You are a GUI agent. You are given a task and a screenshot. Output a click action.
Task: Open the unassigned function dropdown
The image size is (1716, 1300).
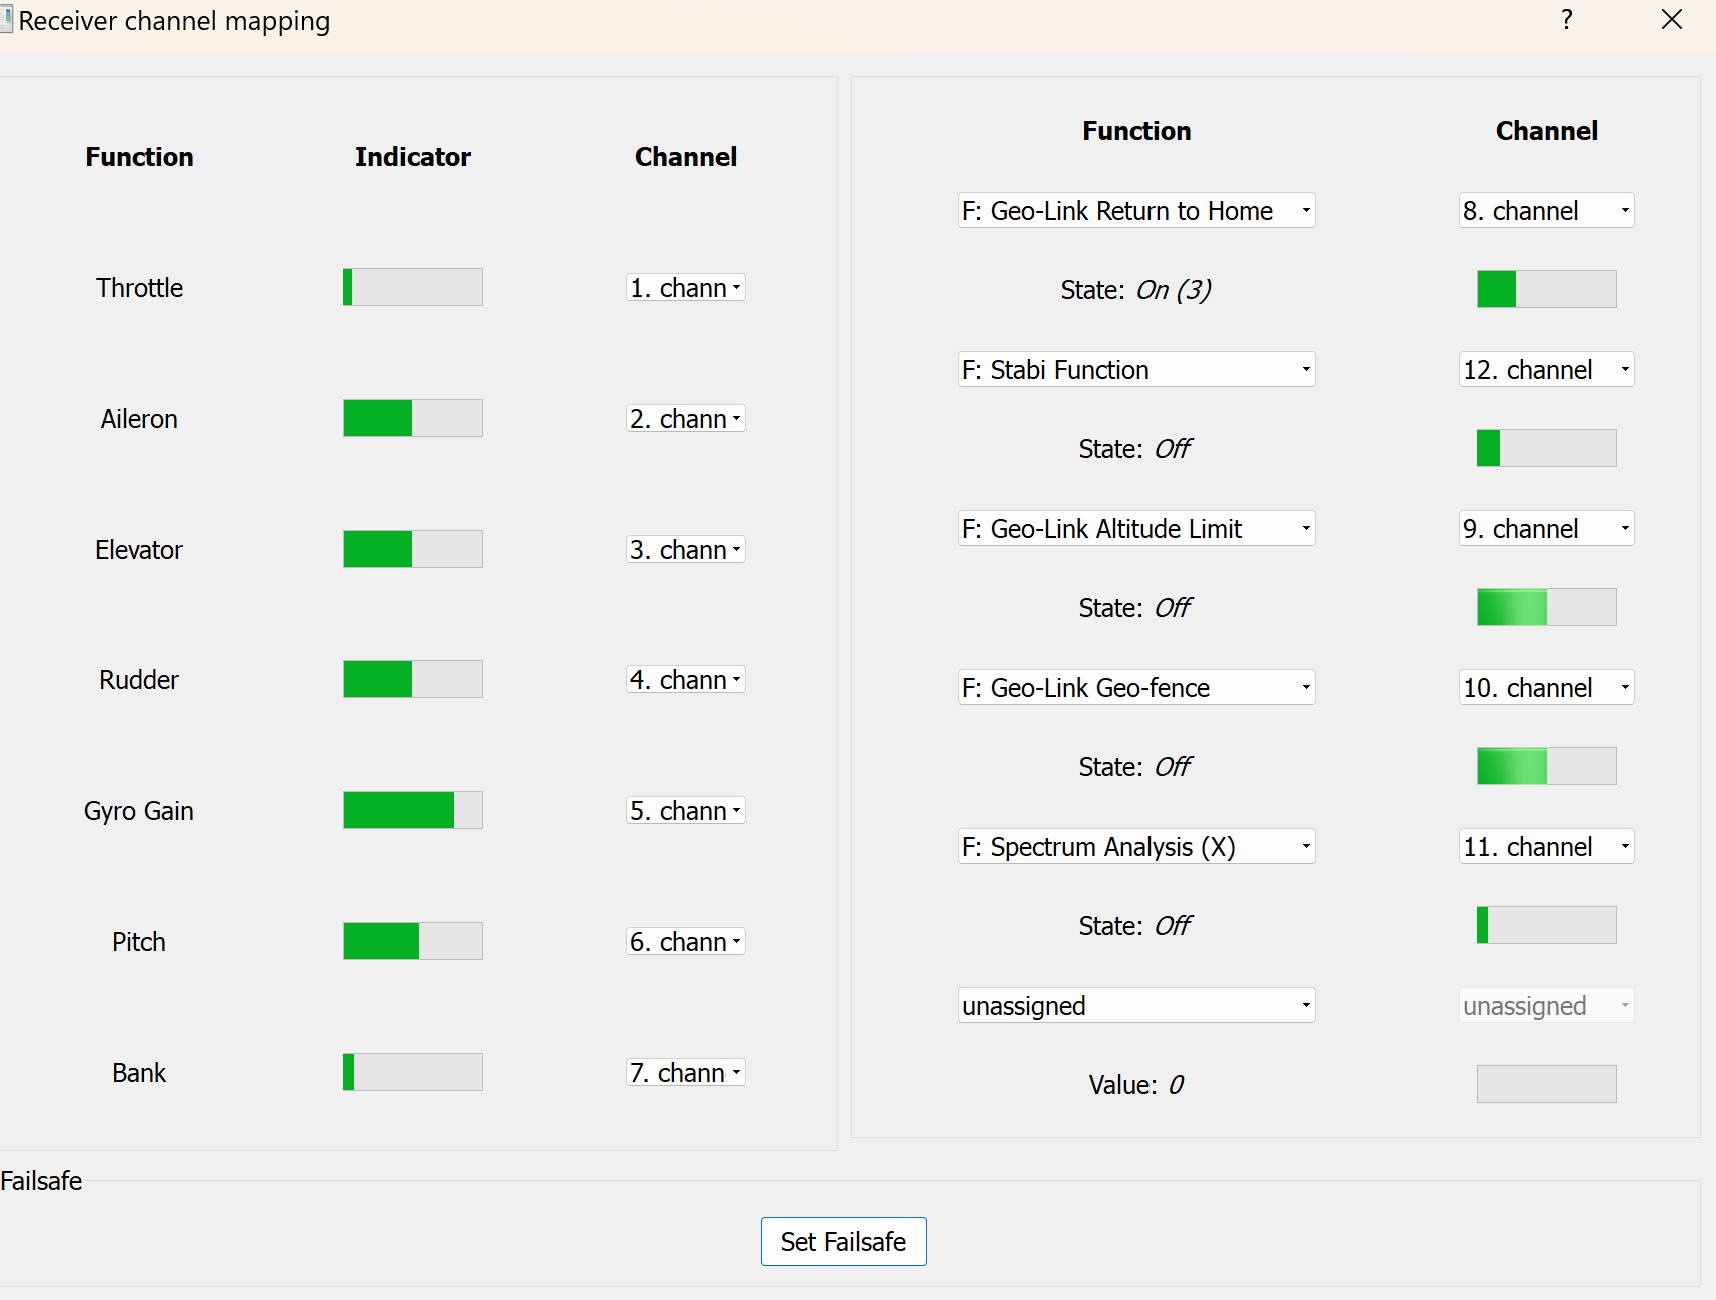(1136, 1006)
